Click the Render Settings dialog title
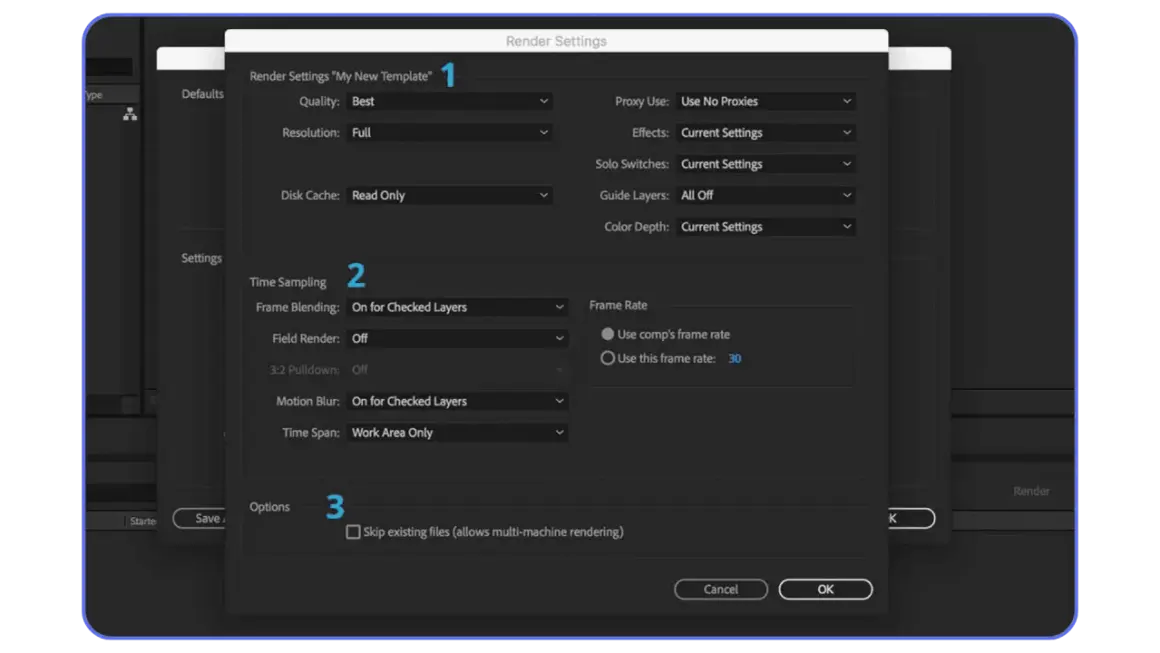This screenshot has height=653, width=1160. (x=556, y=41)
